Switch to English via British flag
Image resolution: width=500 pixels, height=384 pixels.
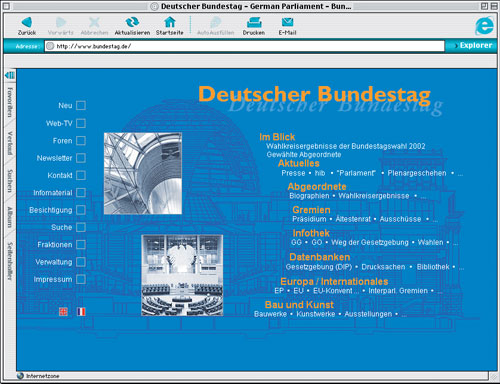pos(63,312)
